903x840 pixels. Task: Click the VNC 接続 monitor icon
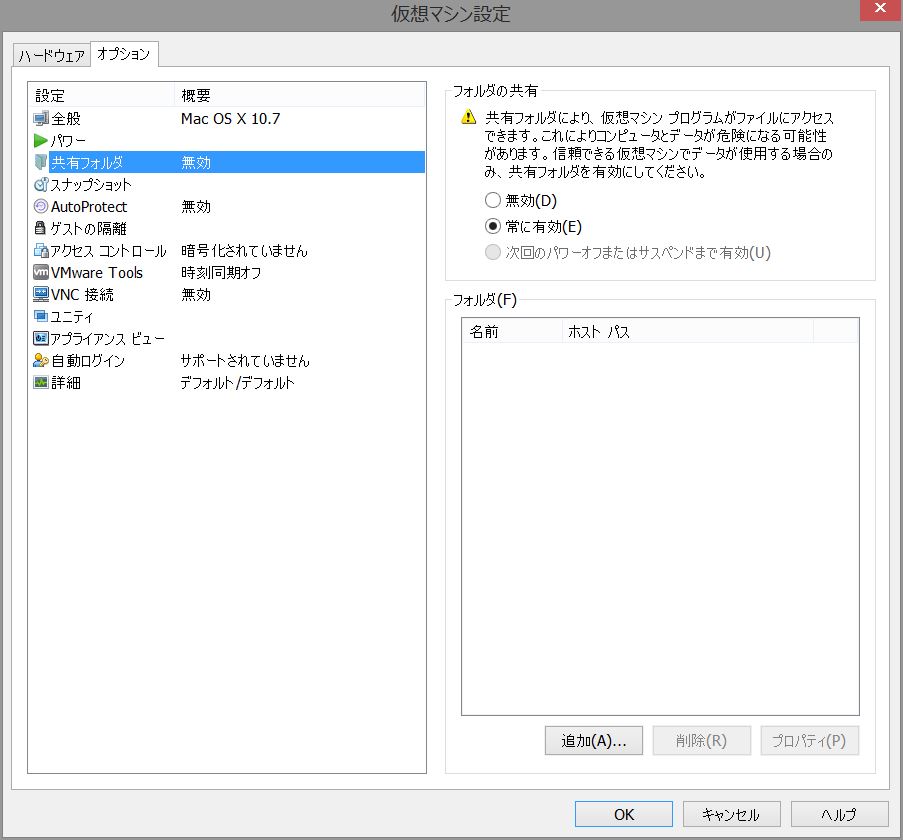[x=41, y=294]
